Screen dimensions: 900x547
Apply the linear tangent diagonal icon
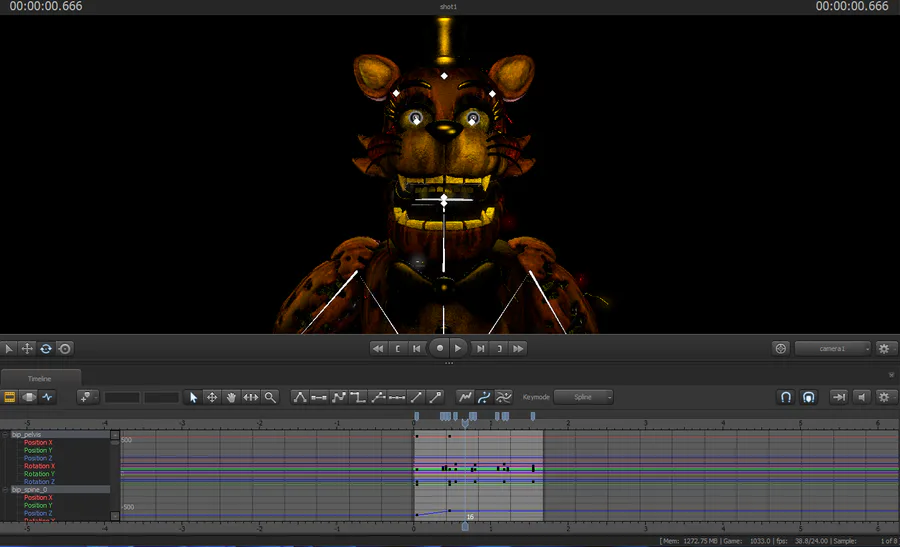coord(416,397)
